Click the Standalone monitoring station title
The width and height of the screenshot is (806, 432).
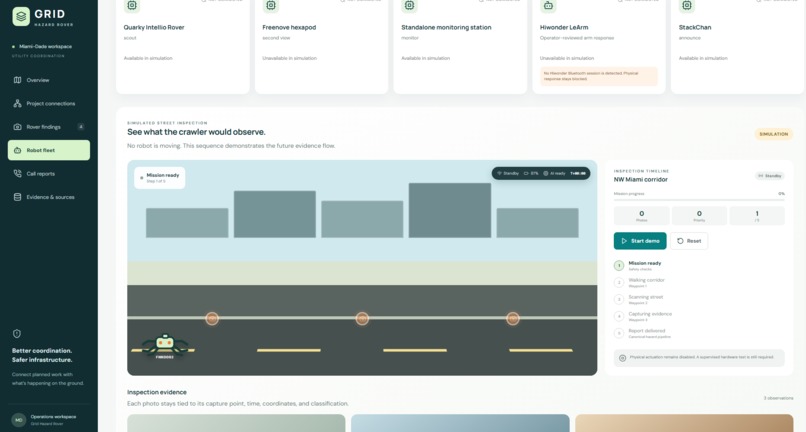pyautogui.click(x=446, y=27)
